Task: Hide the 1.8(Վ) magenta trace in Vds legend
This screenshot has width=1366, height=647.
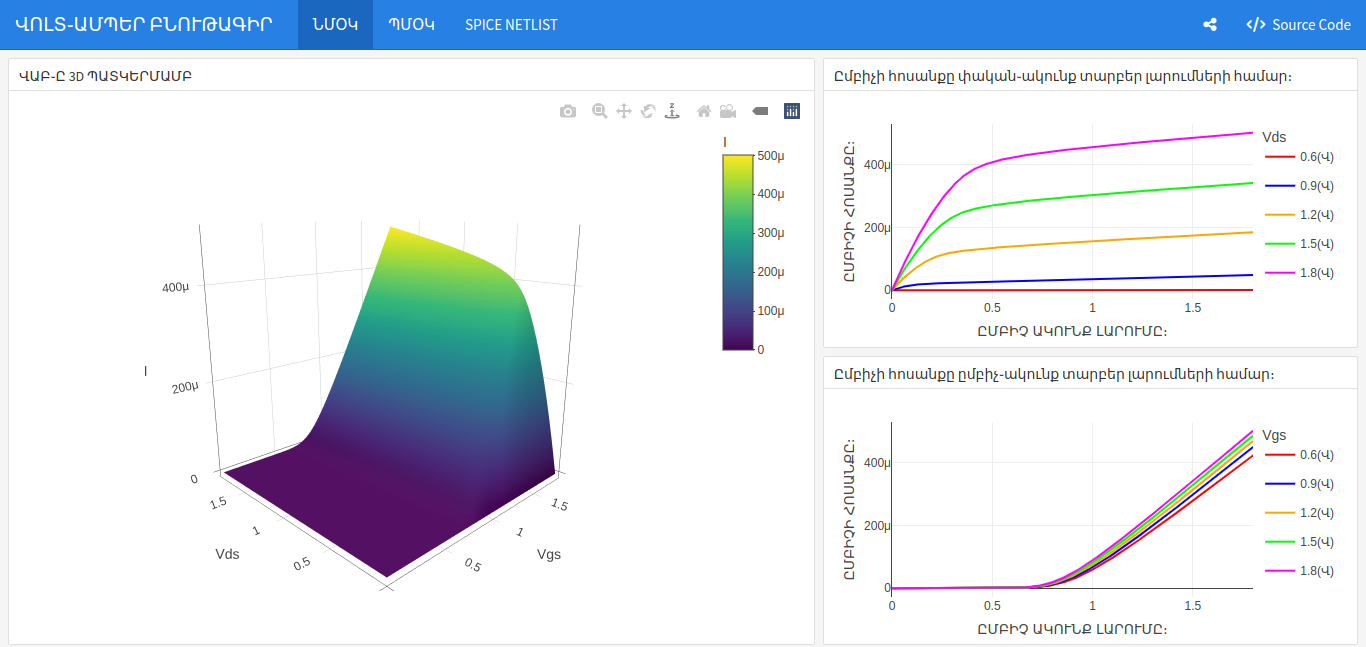Action: pyautogui.click(x=1299, y=273)
